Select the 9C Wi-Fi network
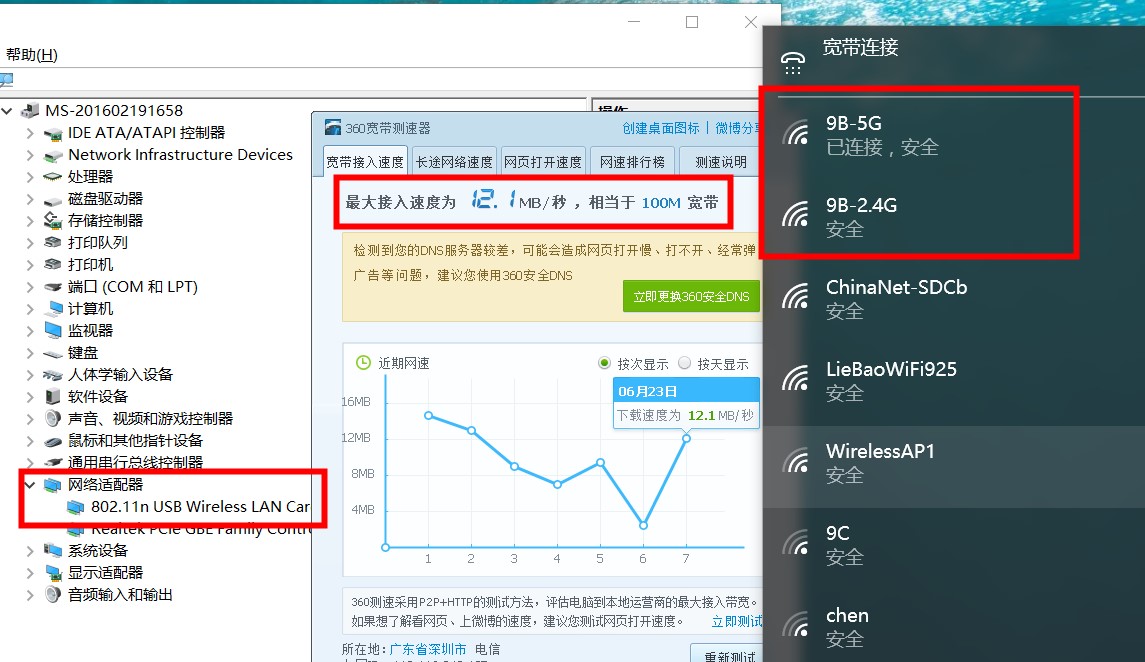Screen dimensions: 1145x662 click(x=954, y=544)
